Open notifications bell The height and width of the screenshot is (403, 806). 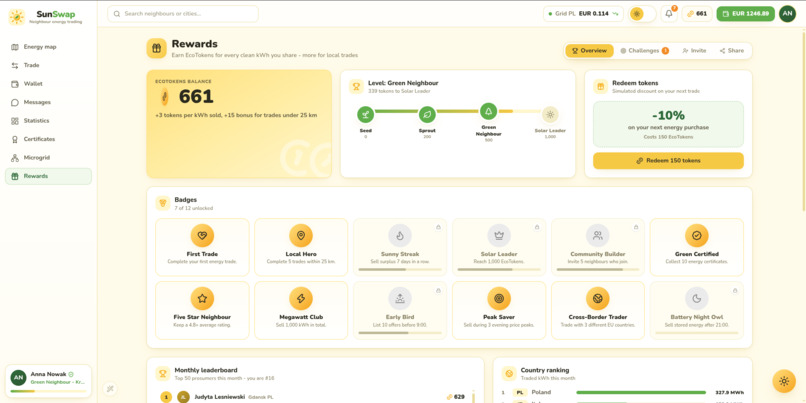coord(669,14)
